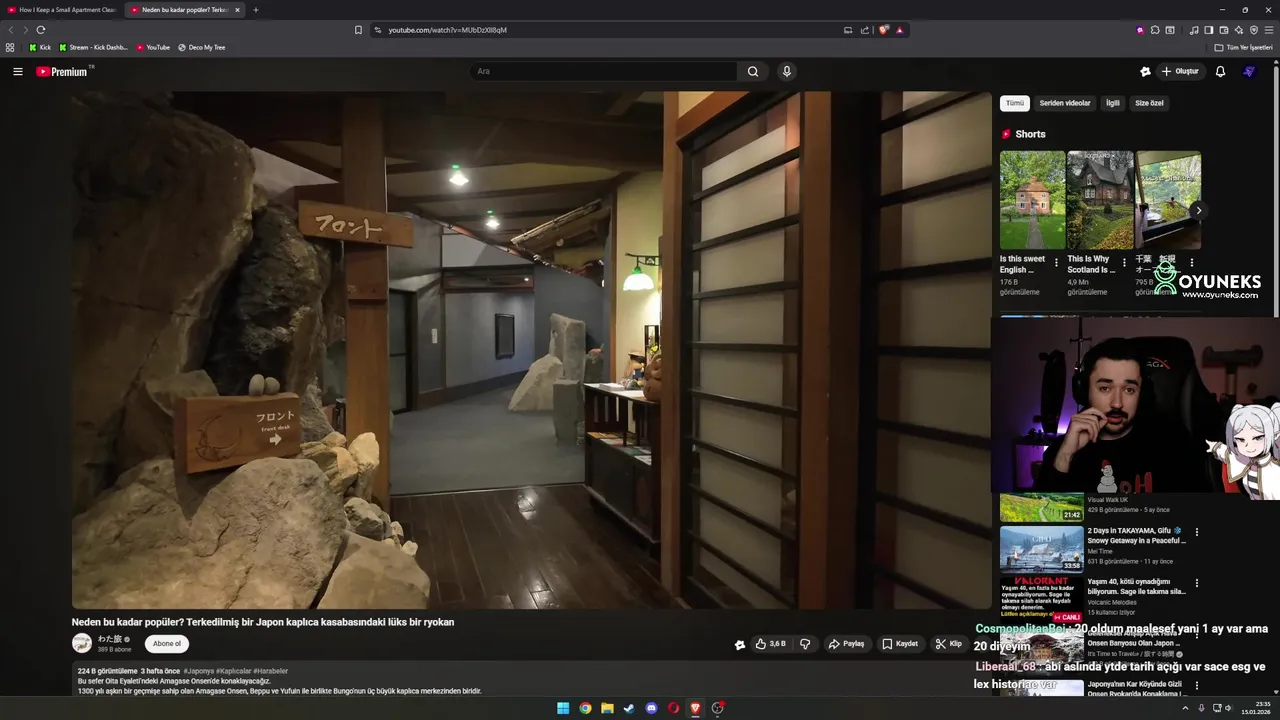The width and height of the screenshot is (1280, 720).
Task: Open options for 'Yaşım 40' Valorant video
Action: tap(1196, 582)
